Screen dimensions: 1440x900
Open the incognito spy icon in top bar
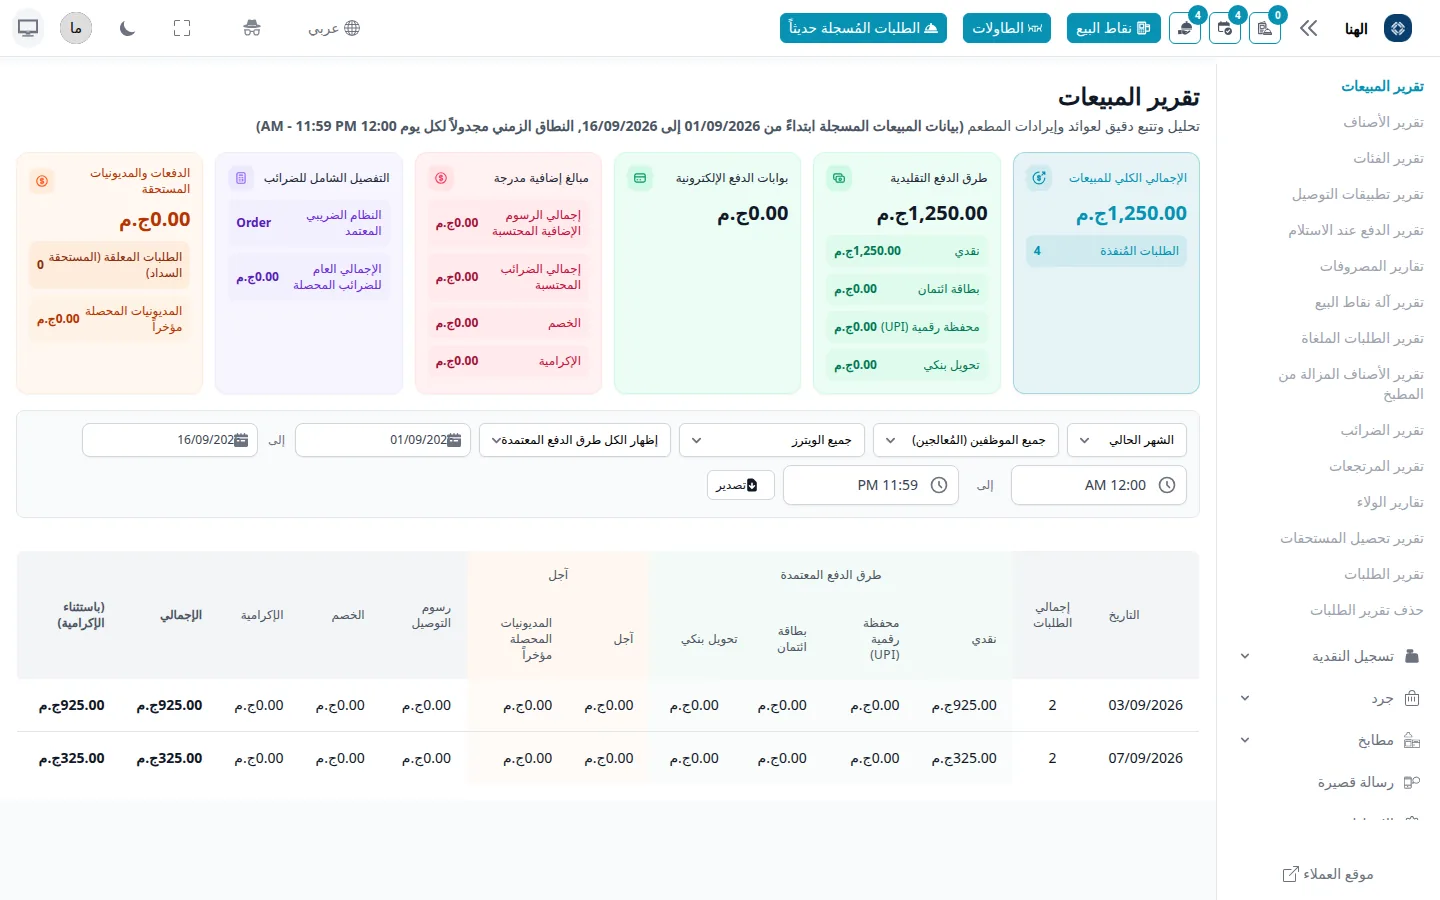[x=252, y=28]
